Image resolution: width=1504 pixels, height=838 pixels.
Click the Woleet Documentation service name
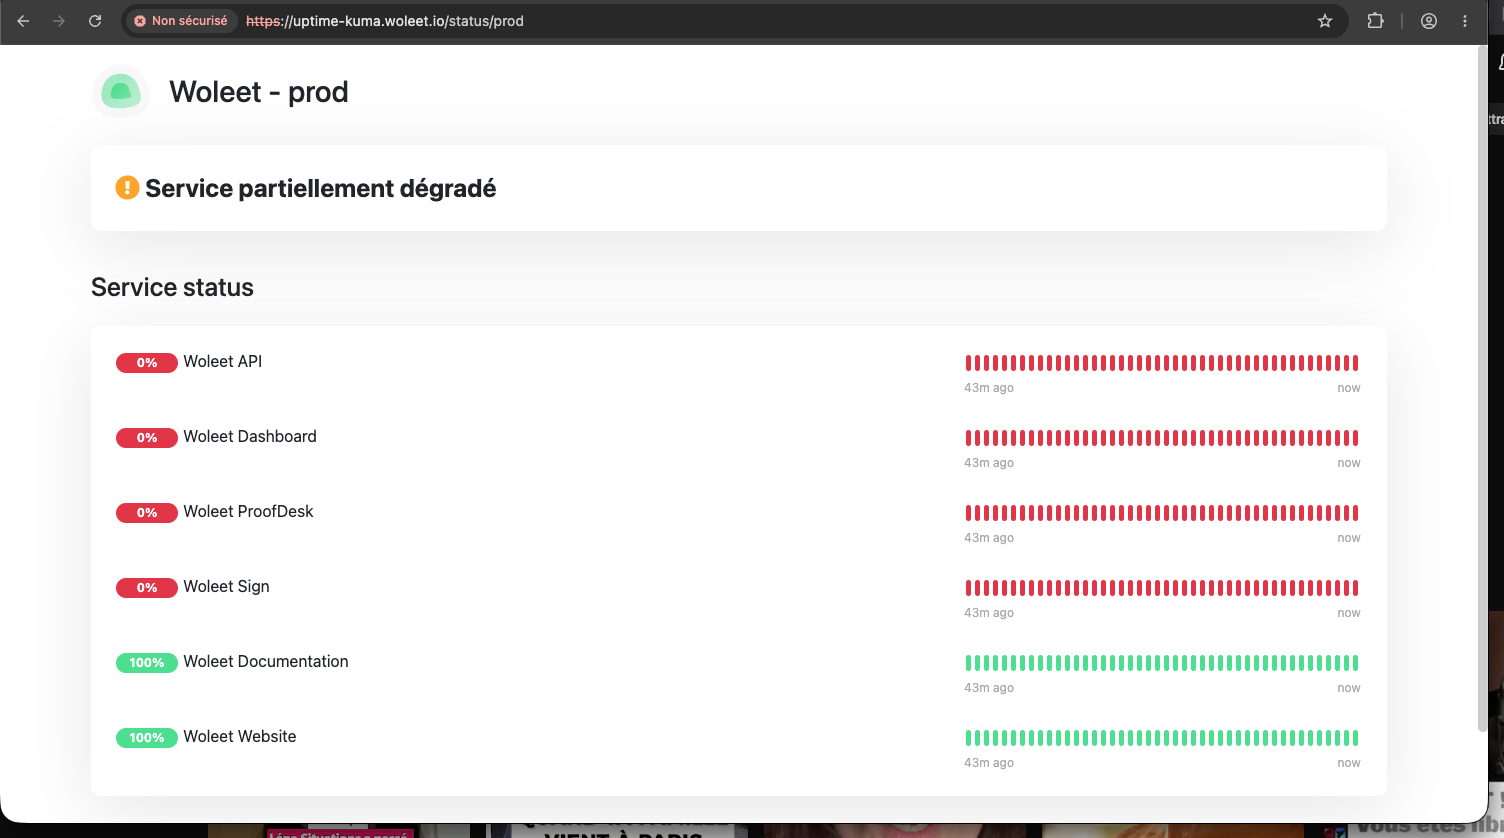pos(266,662)
